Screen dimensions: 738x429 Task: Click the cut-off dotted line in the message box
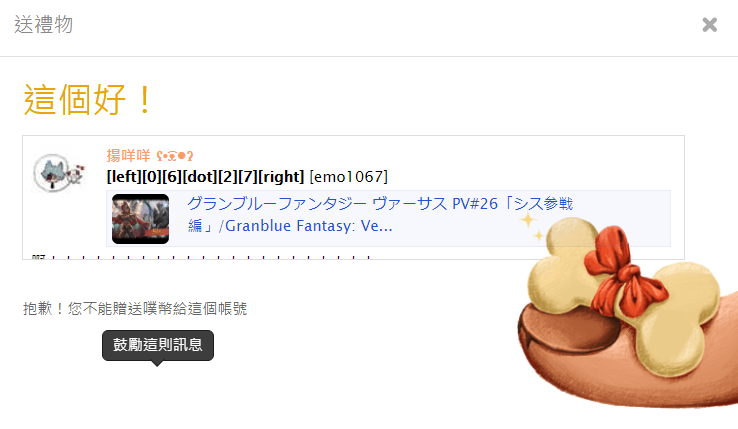point(201,257)
